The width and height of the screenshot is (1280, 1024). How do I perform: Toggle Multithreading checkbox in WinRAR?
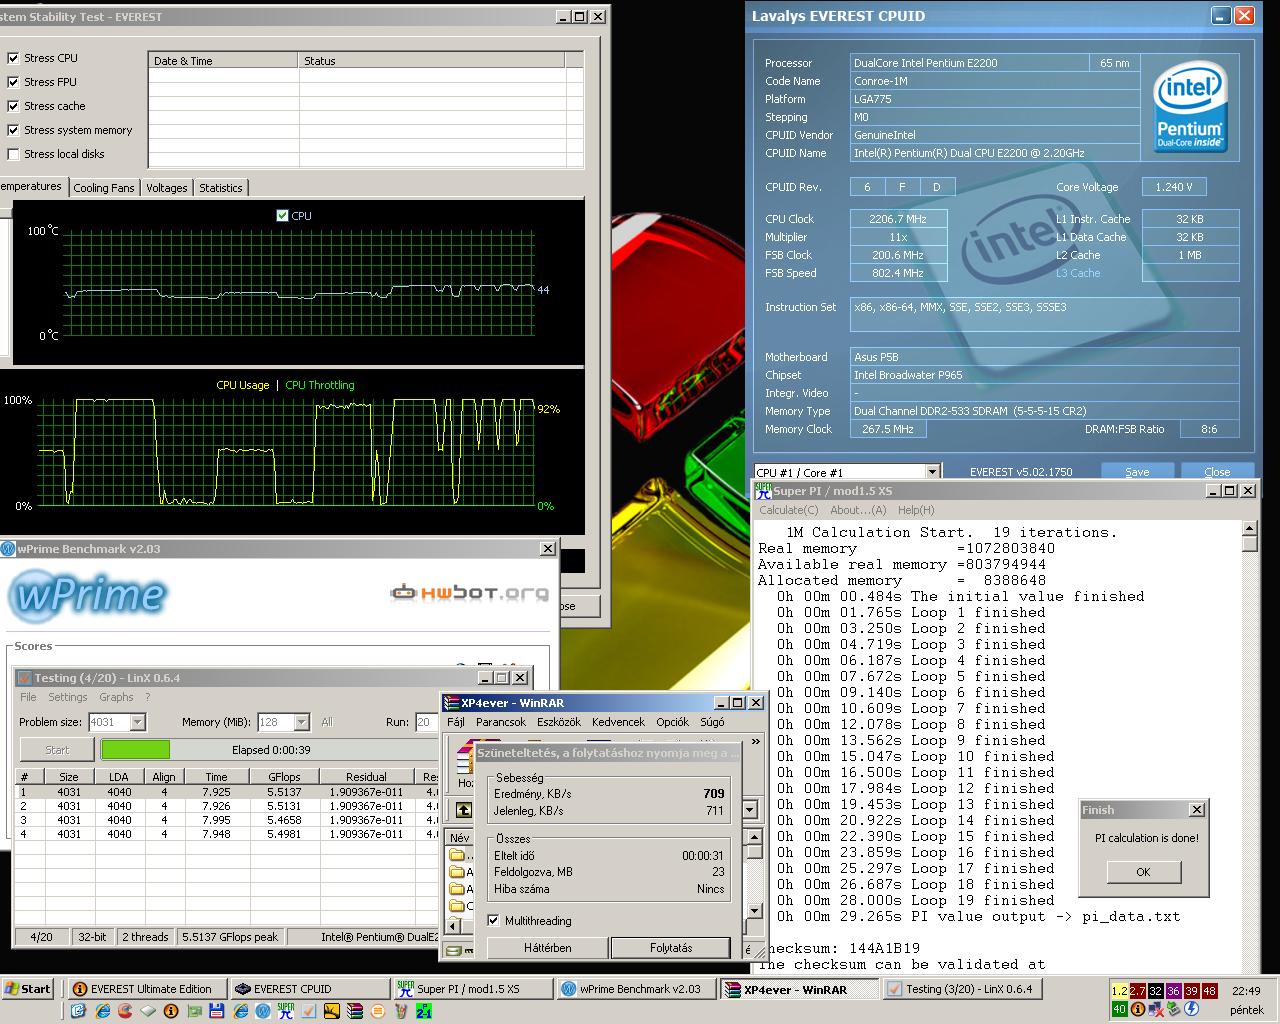(x=493, y=920)
